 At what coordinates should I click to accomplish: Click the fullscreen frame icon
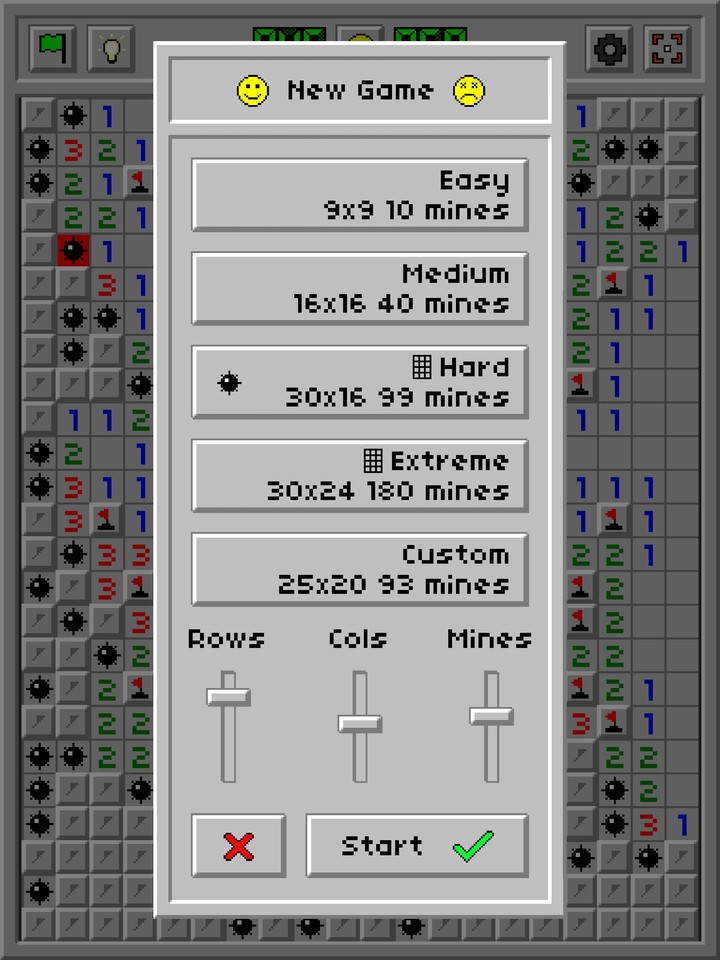[668, 48]
